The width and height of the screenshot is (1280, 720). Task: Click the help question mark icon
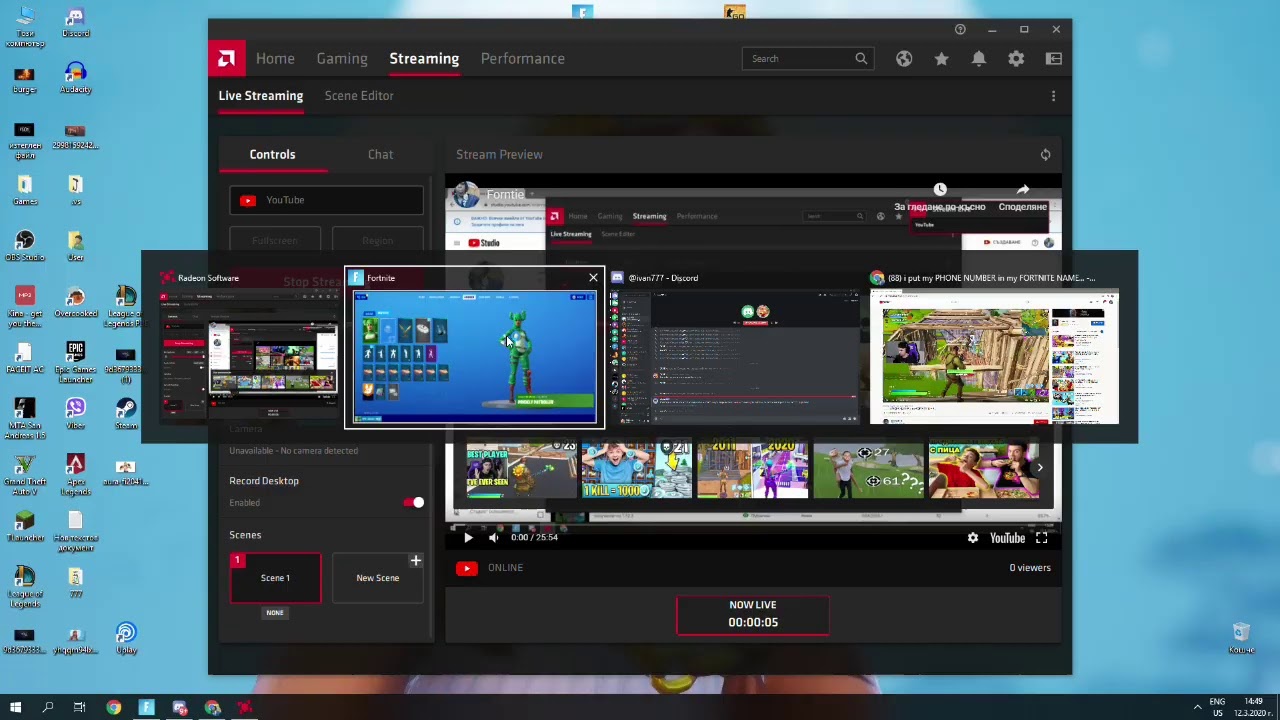tap(960, 29)
